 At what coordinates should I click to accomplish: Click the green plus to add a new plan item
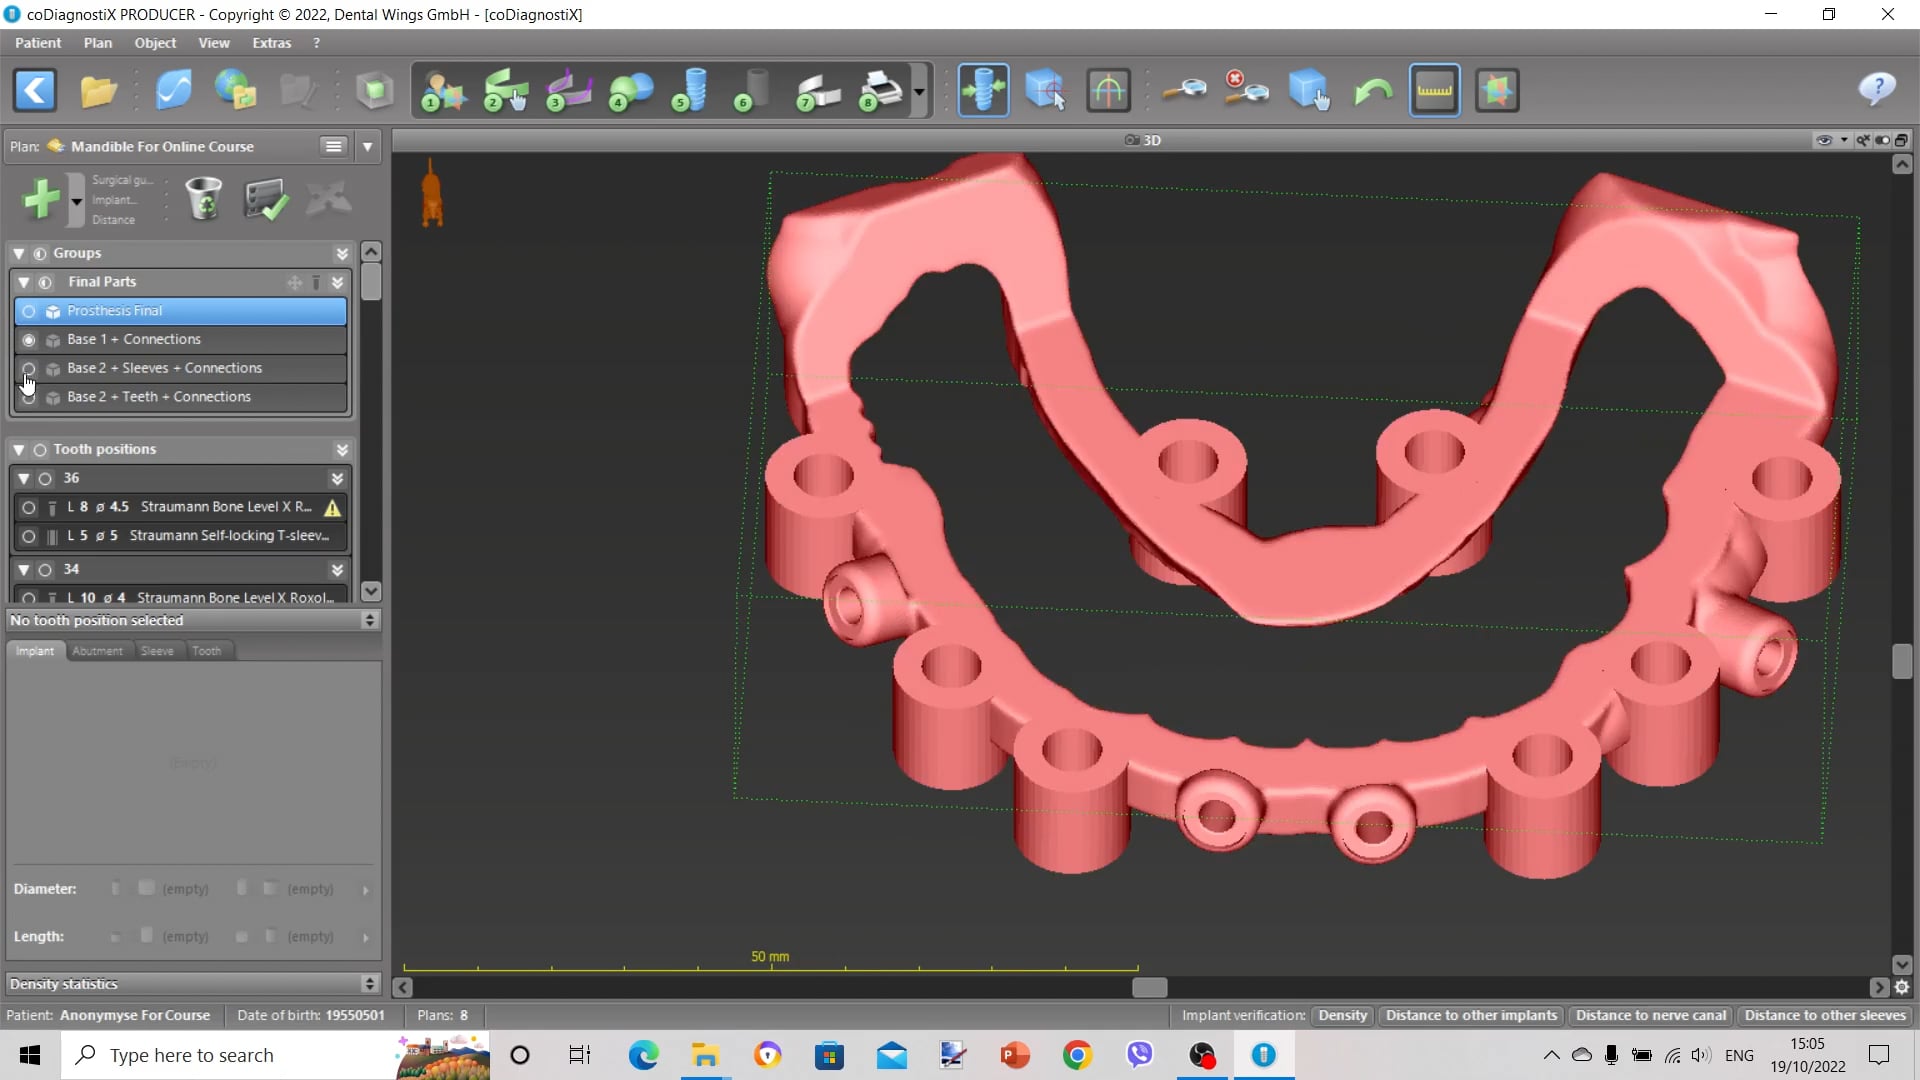pos(42,197)
